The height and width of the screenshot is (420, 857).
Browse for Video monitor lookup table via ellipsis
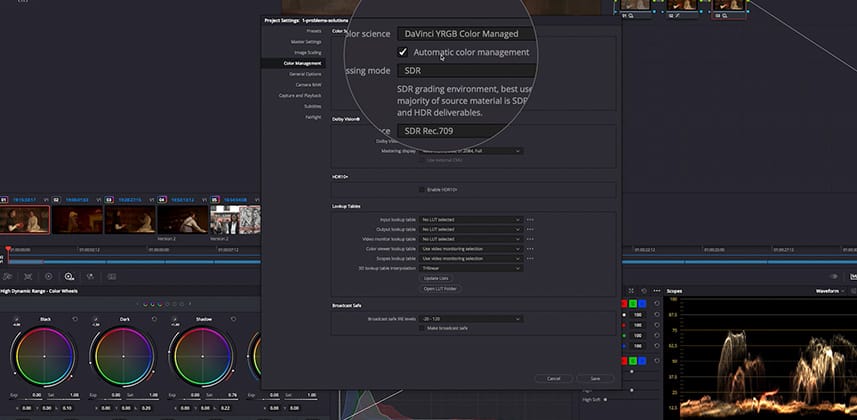(x=530, y=239)
